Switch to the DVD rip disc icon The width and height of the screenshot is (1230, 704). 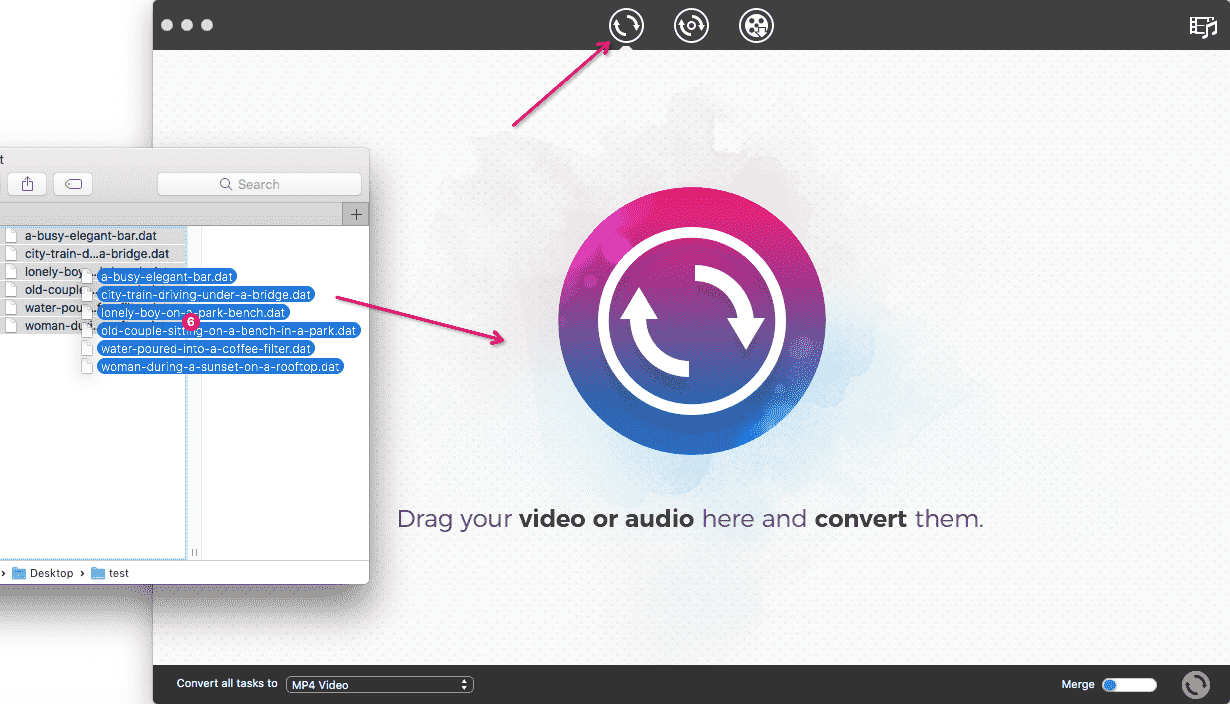click(691, 25)
